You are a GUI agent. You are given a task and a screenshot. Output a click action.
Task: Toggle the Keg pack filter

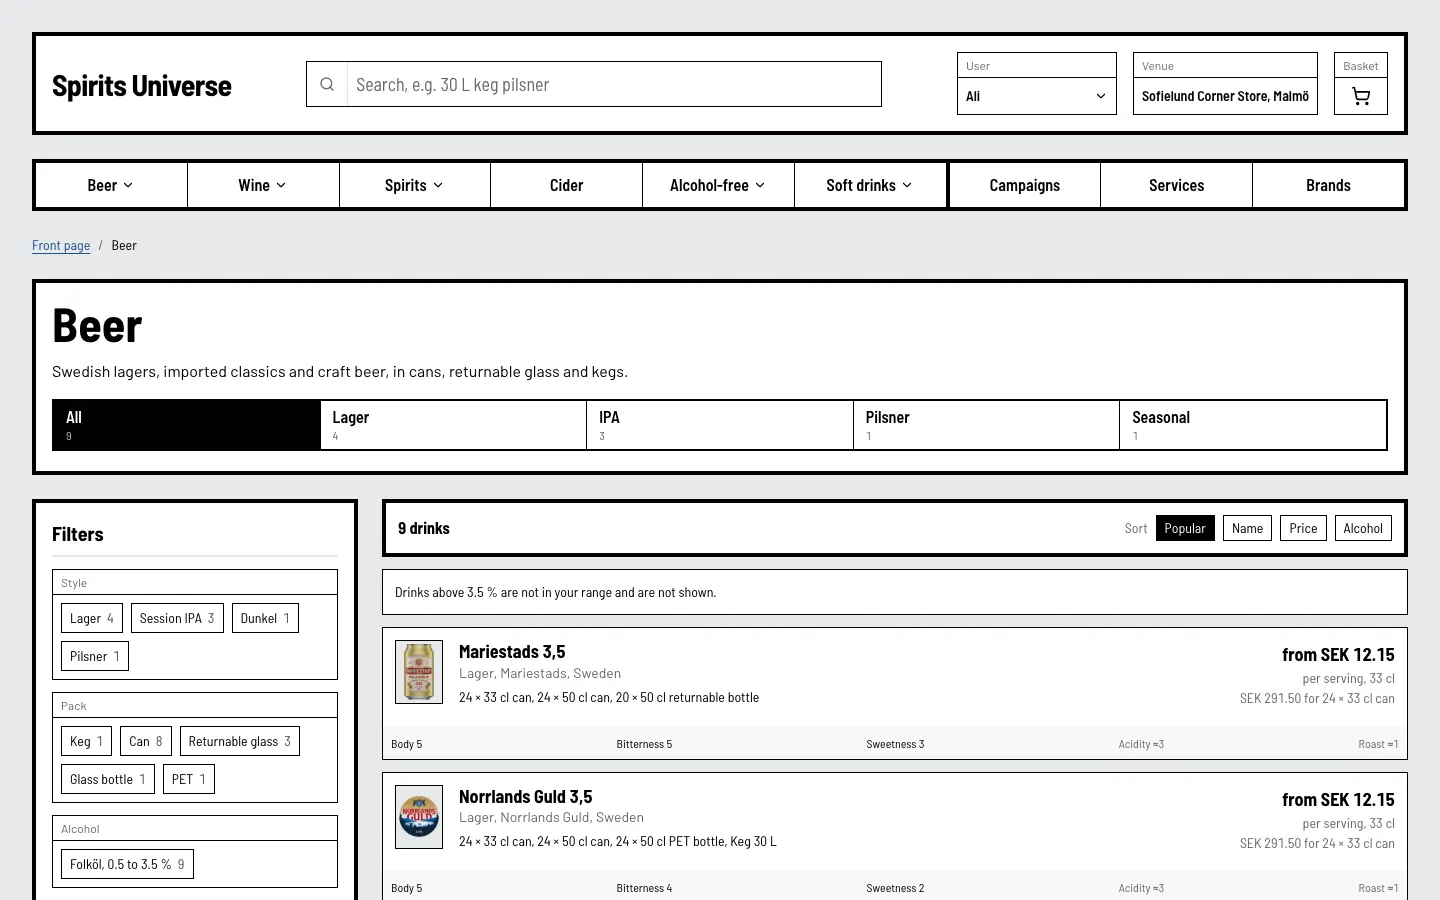86,741
